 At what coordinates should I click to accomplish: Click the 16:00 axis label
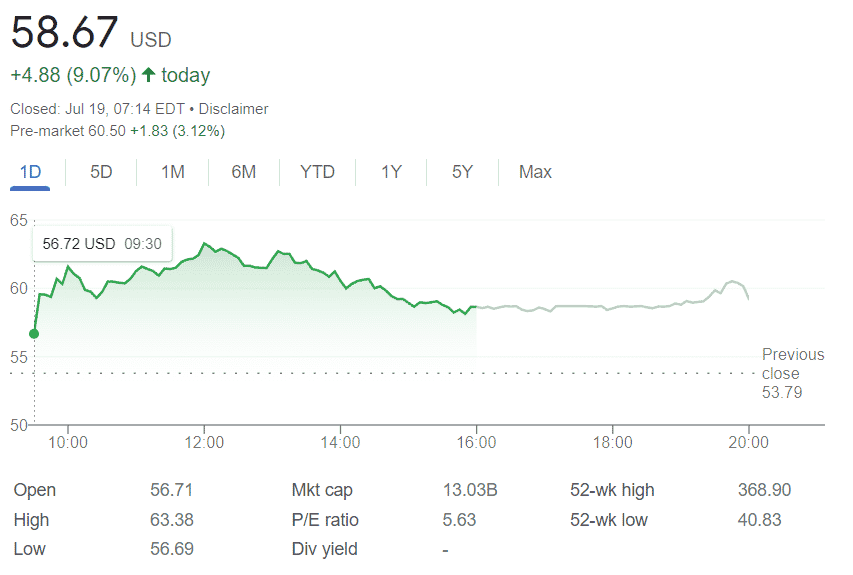coord(477,442)
